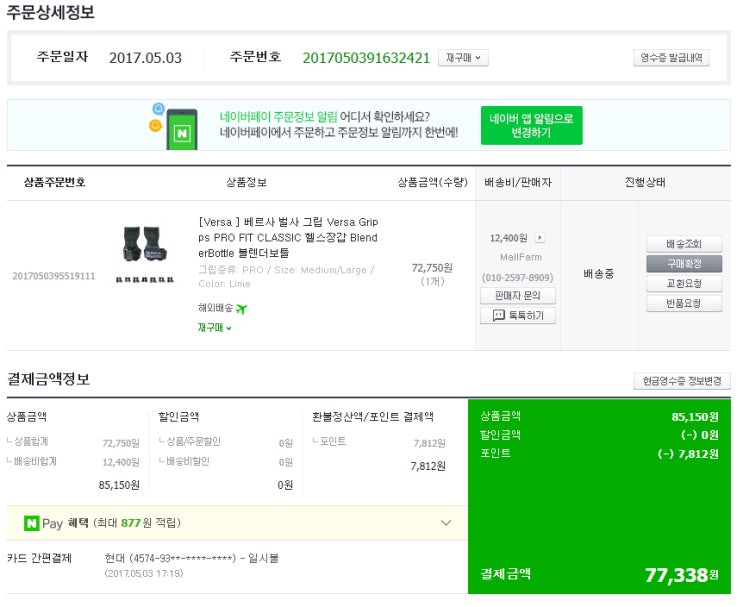Click 배송조회 tracking button
743x607 pixels.
pyautogui.click(x=684, y=244)
